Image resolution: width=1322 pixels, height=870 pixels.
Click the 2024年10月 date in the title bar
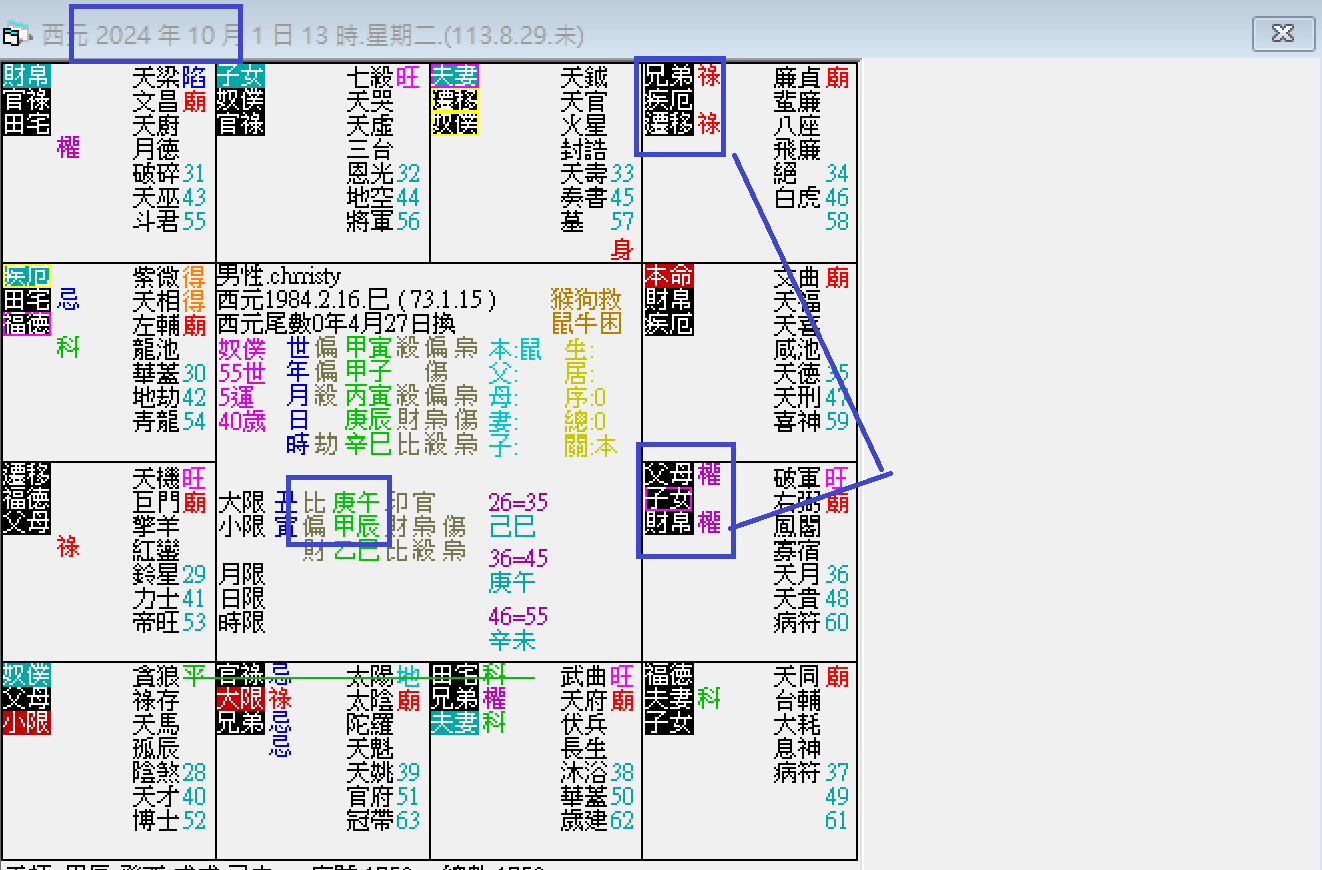pos(155,33)
